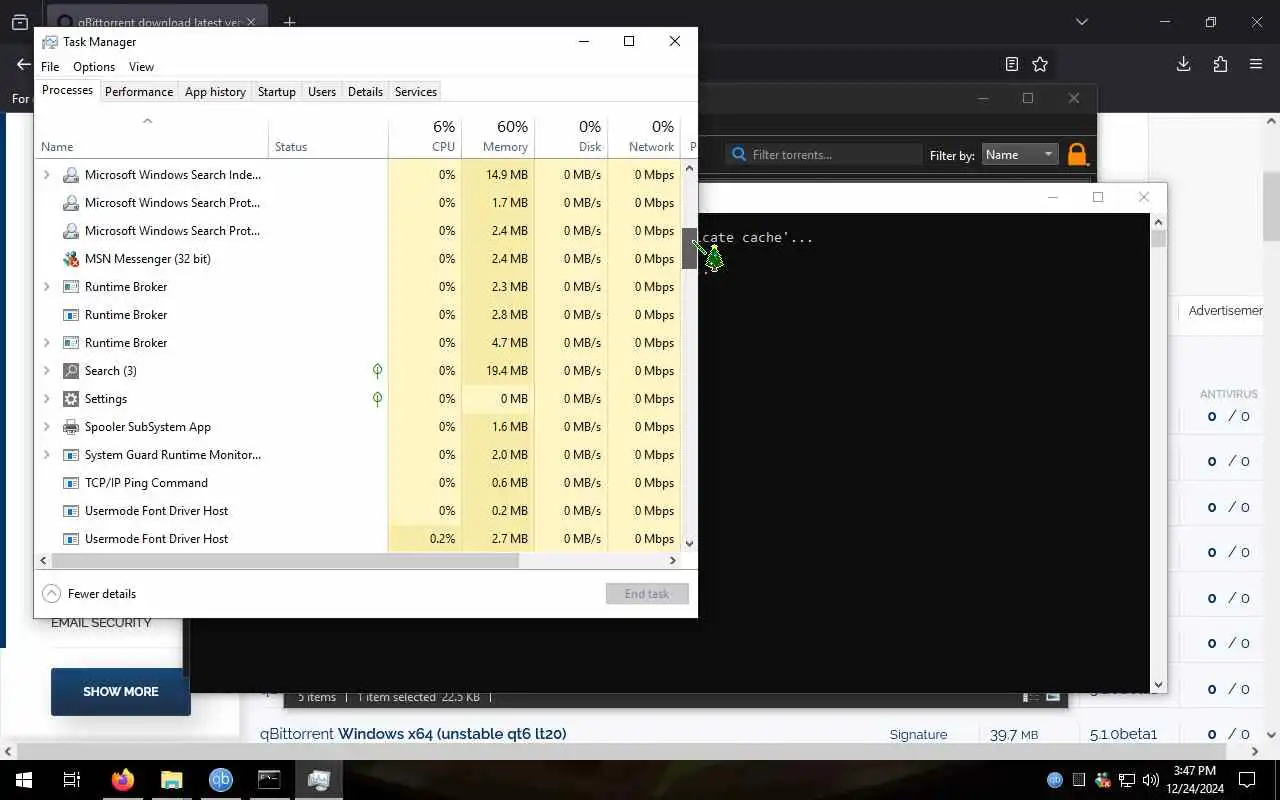Viewport: 1280px width, 800px height.
Task: Click the Spooler SubSystem App printer icon
Action: pos(71,427)
